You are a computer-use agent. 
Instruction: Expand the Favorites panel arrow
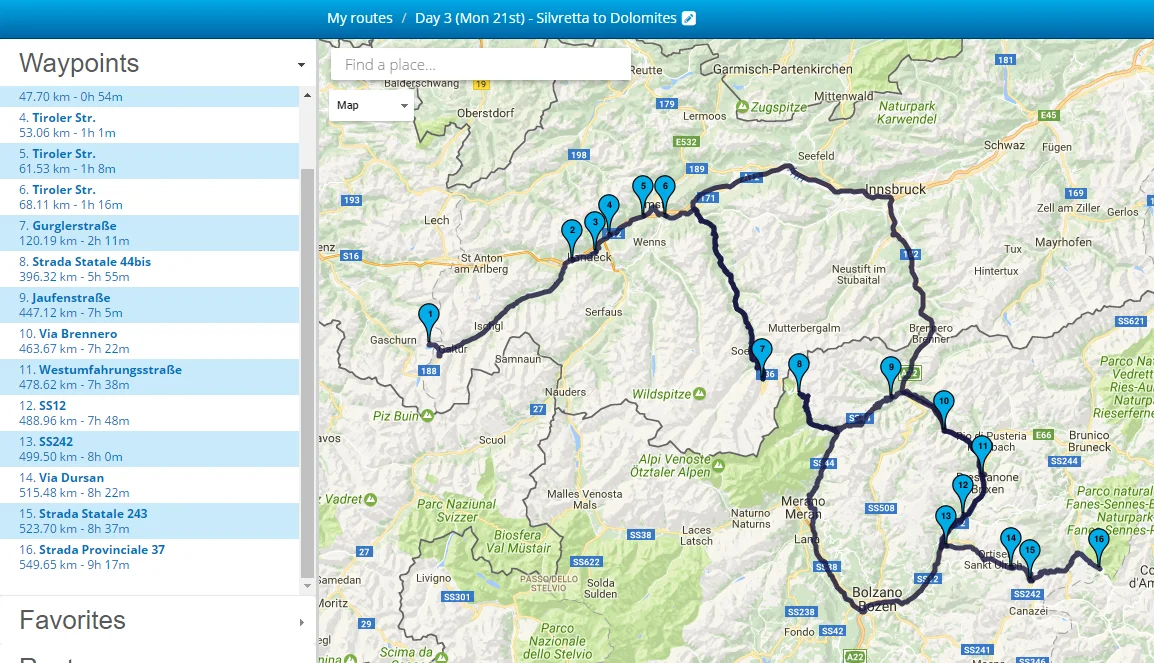point(301,623)
